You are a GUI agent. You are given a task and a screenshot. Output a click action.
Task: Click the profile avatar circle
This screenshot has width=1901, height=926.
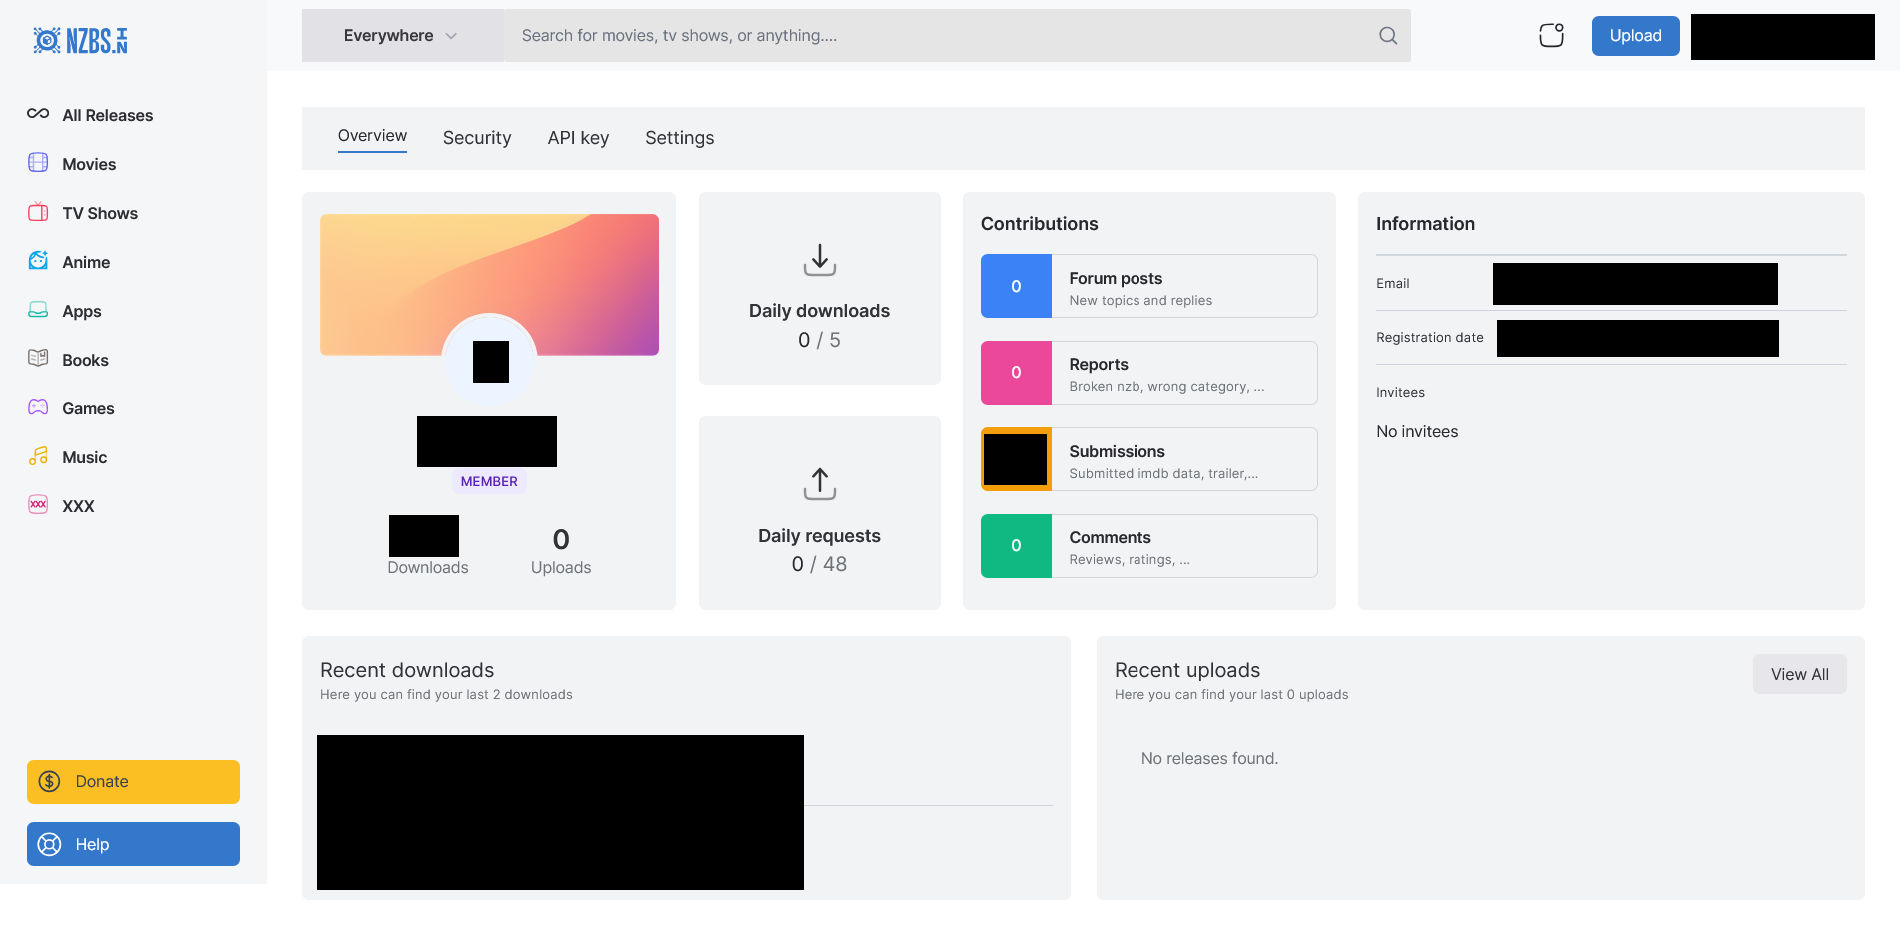(490, 361)
